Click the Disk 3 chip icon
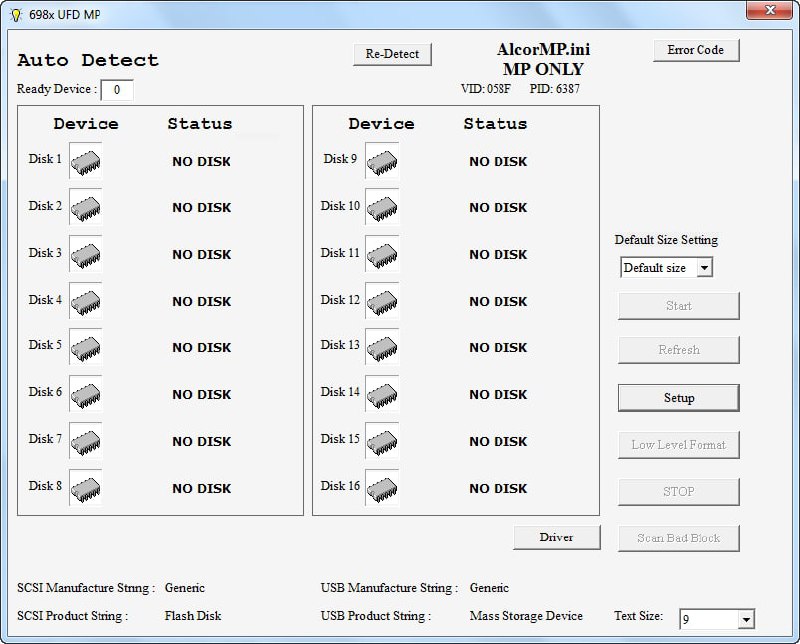The width and height of the screenshot is (800, 644). click(85, 254)
